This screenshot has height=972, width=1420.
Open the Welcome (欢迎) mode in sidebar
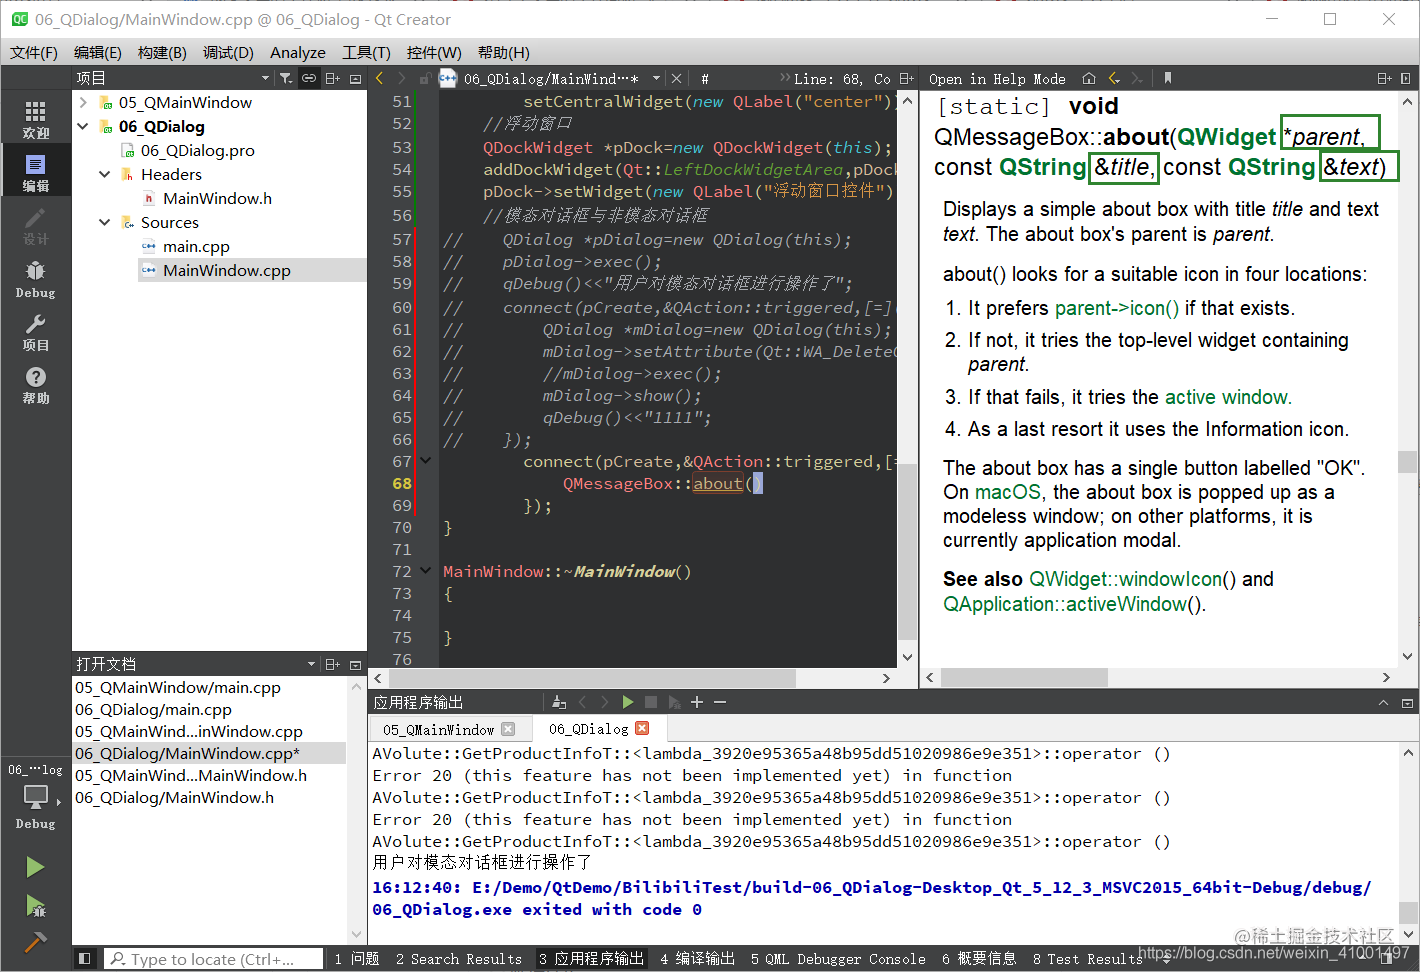pos(35,118)
